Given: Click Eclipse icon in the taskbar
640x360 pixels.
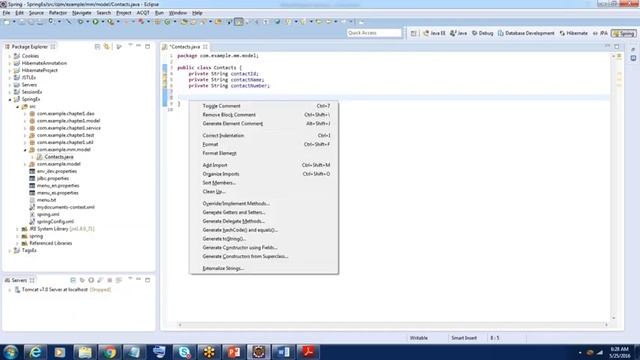Looking at the screenshot, I should pos(258,352).
